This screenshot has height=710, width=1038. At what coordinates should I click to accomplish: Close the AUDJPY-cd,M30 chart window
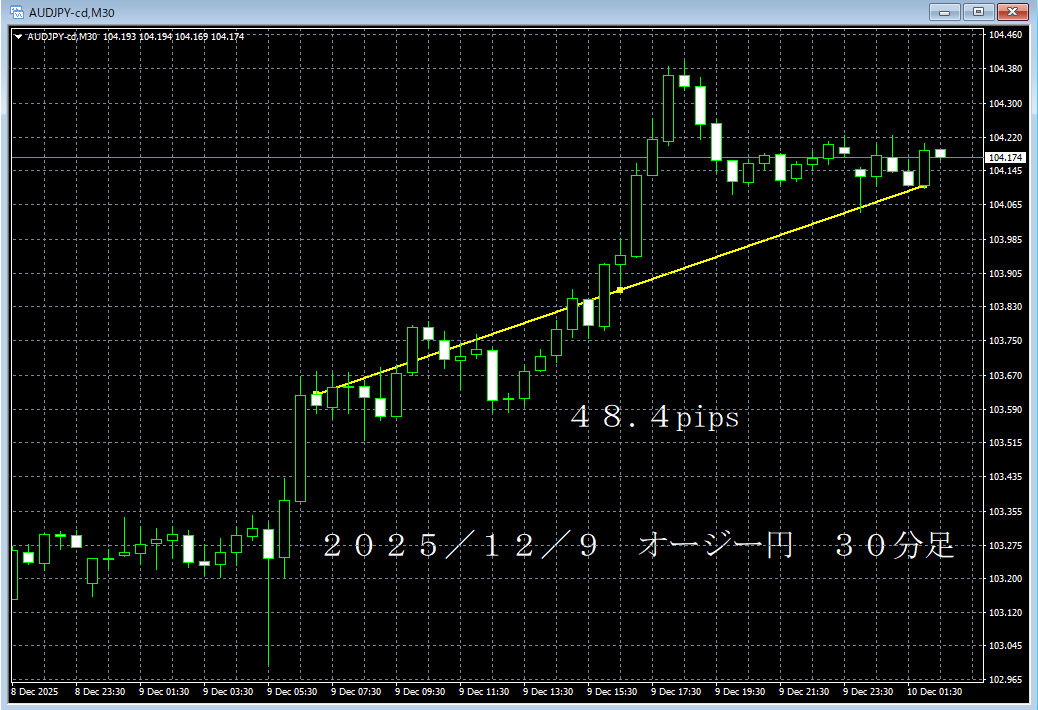[x=1012, y=12]
